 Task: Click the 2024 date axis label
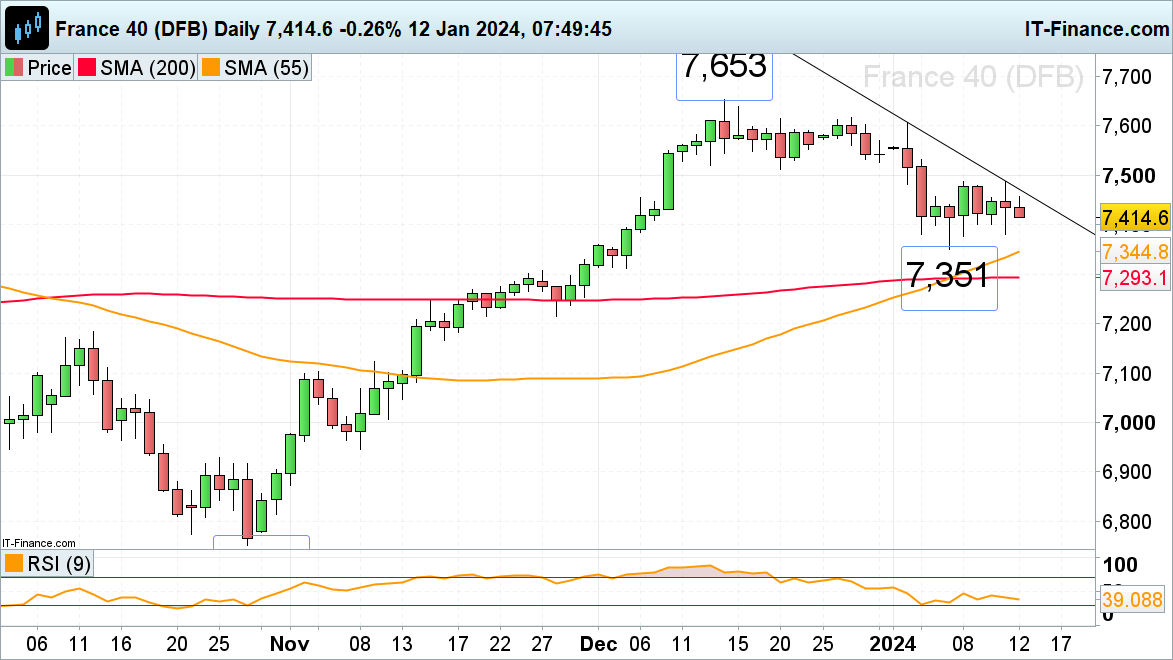click(892, 644)
